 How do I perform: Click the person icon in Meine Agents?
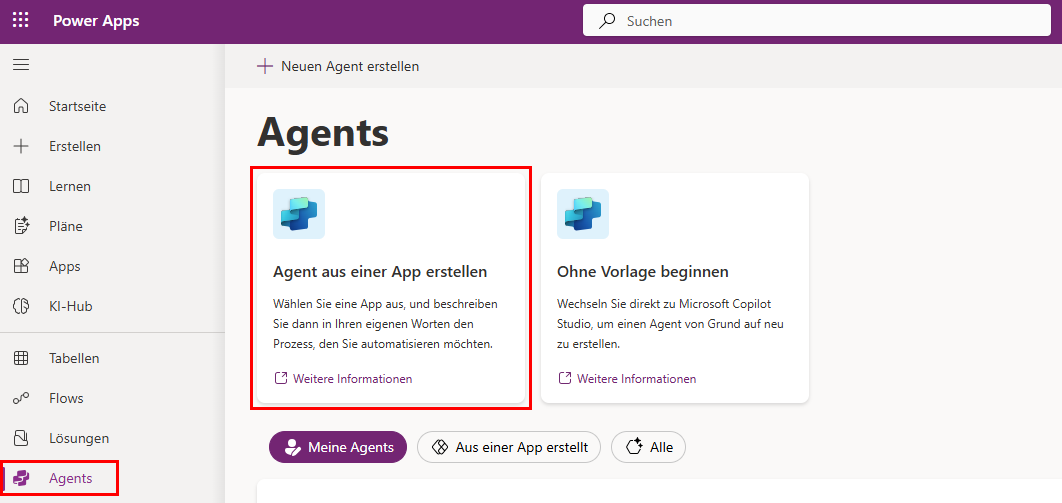pos(293,447)
